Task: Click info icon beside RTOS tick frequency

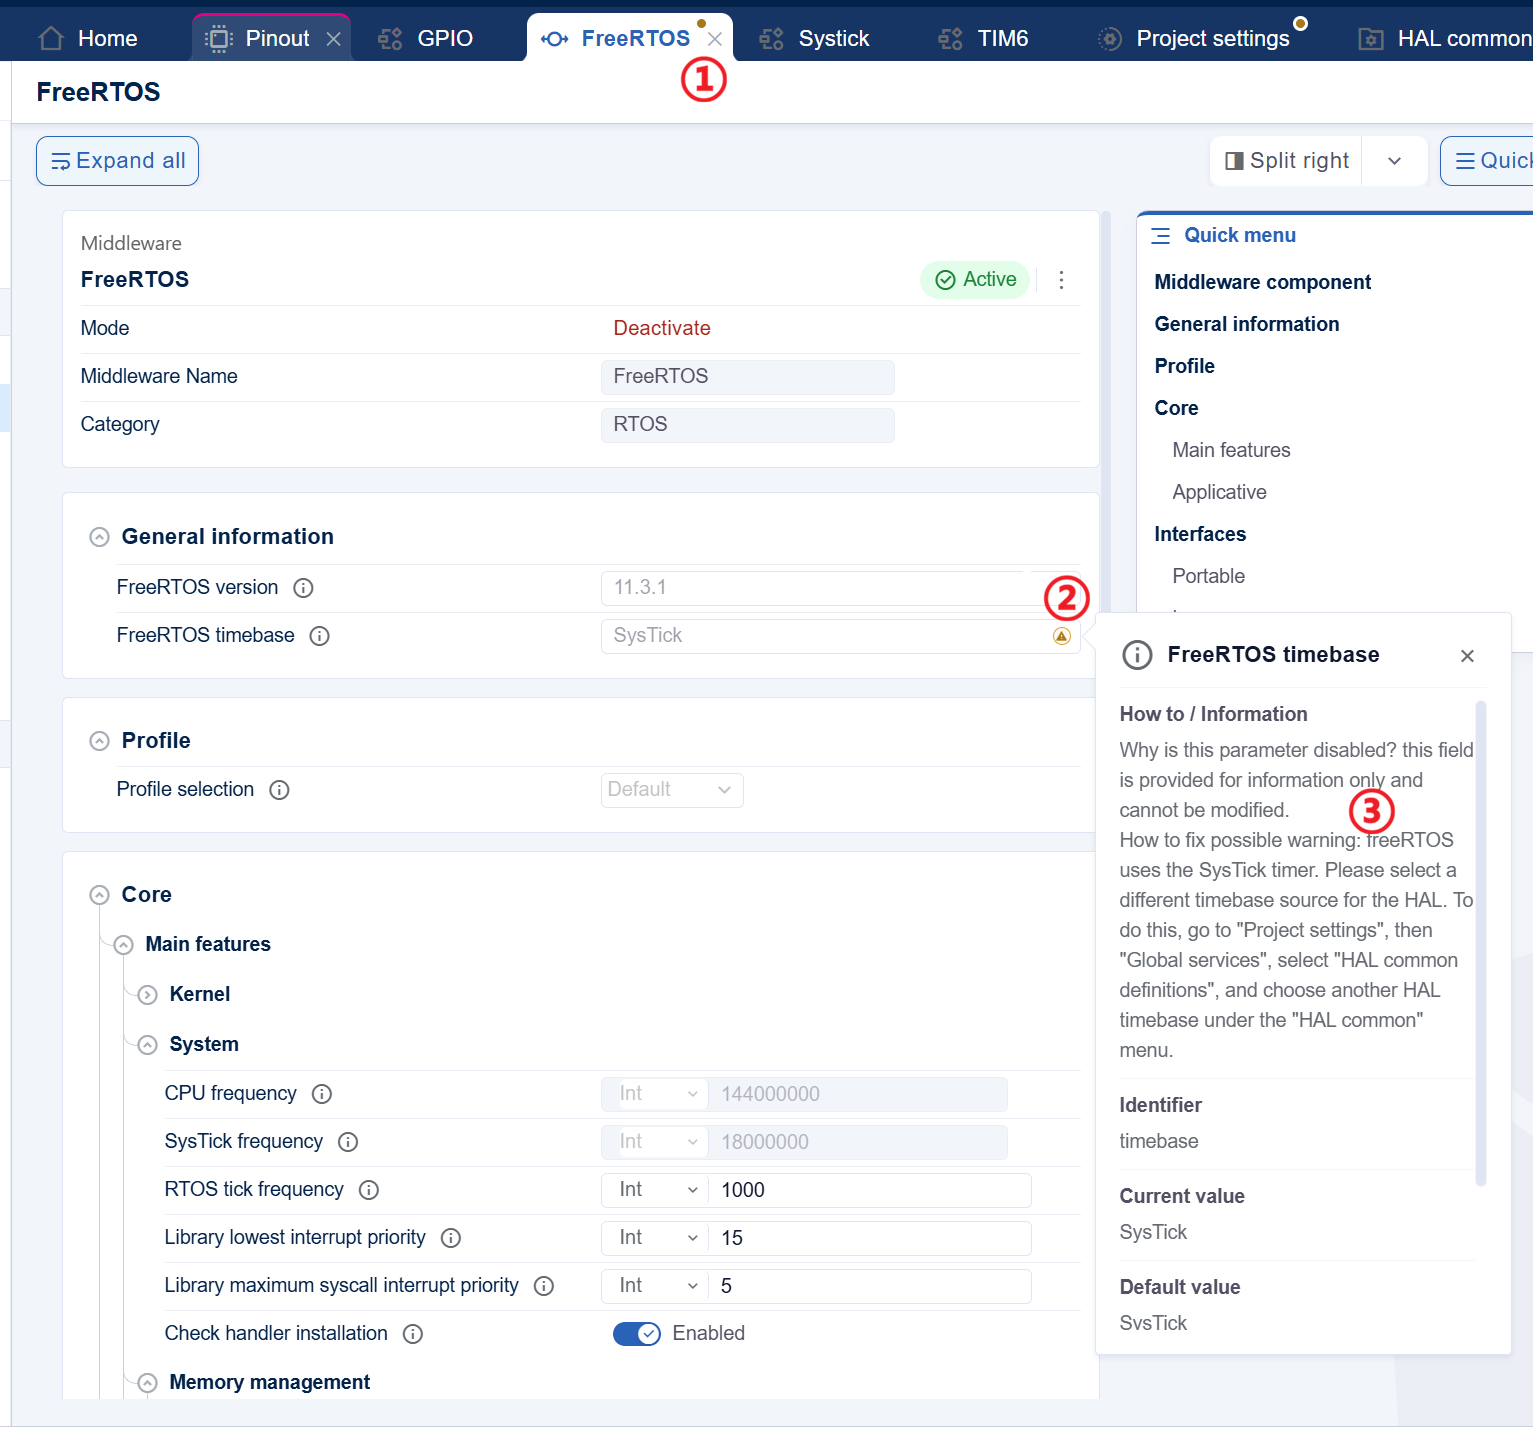Action: [x=369, y=1190]
